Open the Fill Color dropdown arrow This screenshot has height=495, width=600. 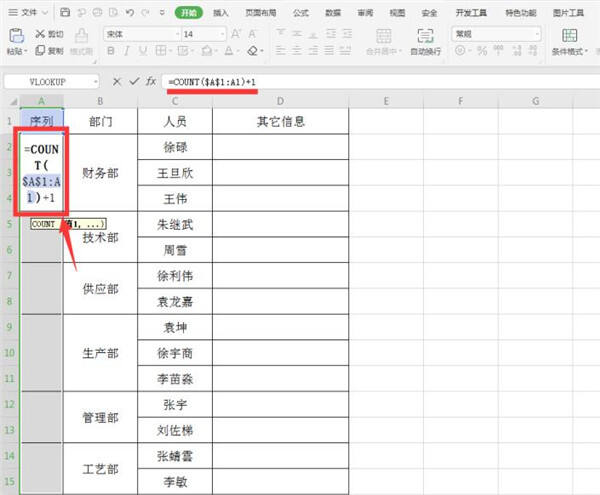pos(216,51)
